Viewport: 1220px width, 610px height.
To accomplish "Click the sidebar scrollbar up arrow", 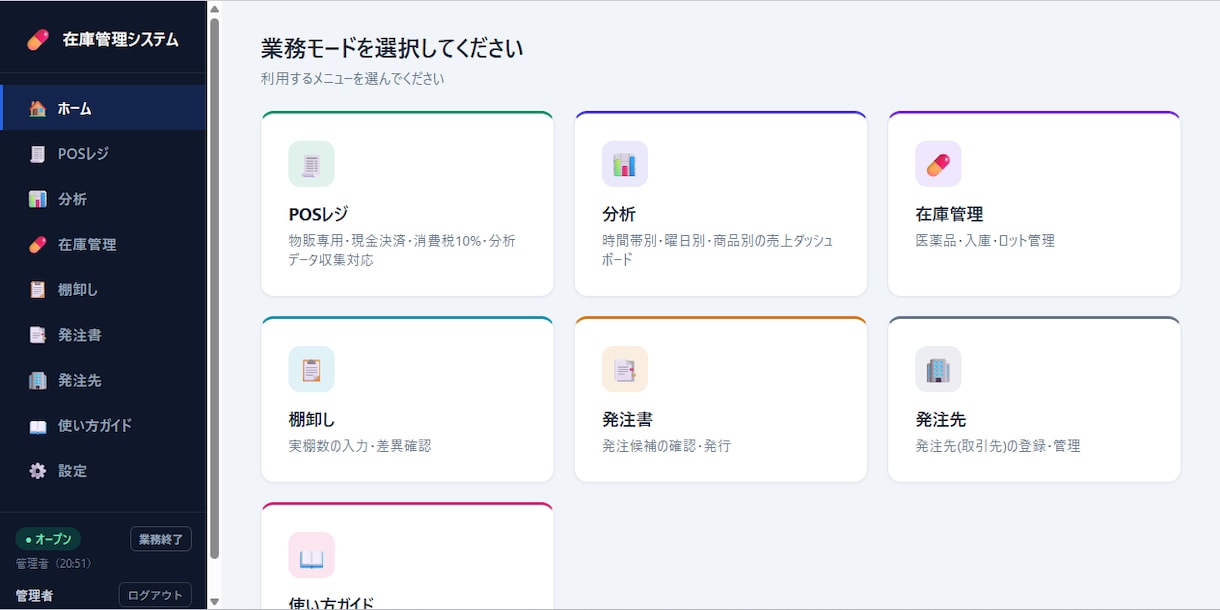I will pyautogui.click(x=214, y=8).
